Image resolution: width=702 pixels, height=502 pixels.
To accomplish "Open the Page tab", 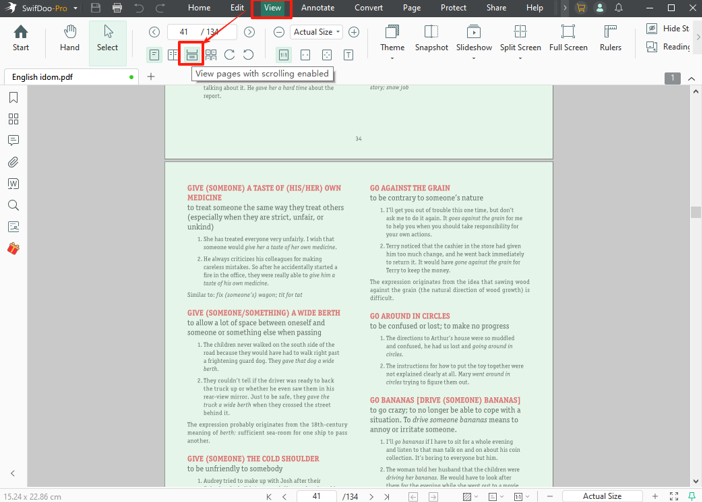I will [411, 8].
